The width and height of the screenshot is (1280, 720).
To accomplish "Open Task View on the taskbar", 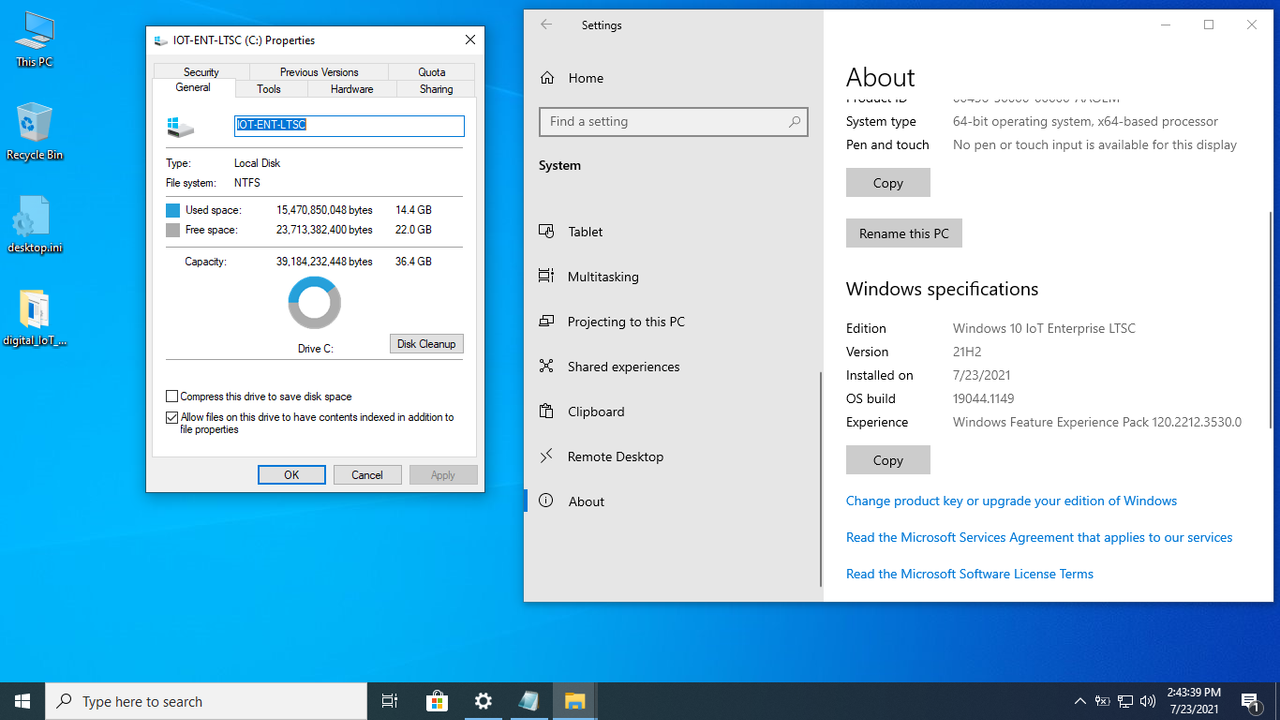I will pos(390,701).
